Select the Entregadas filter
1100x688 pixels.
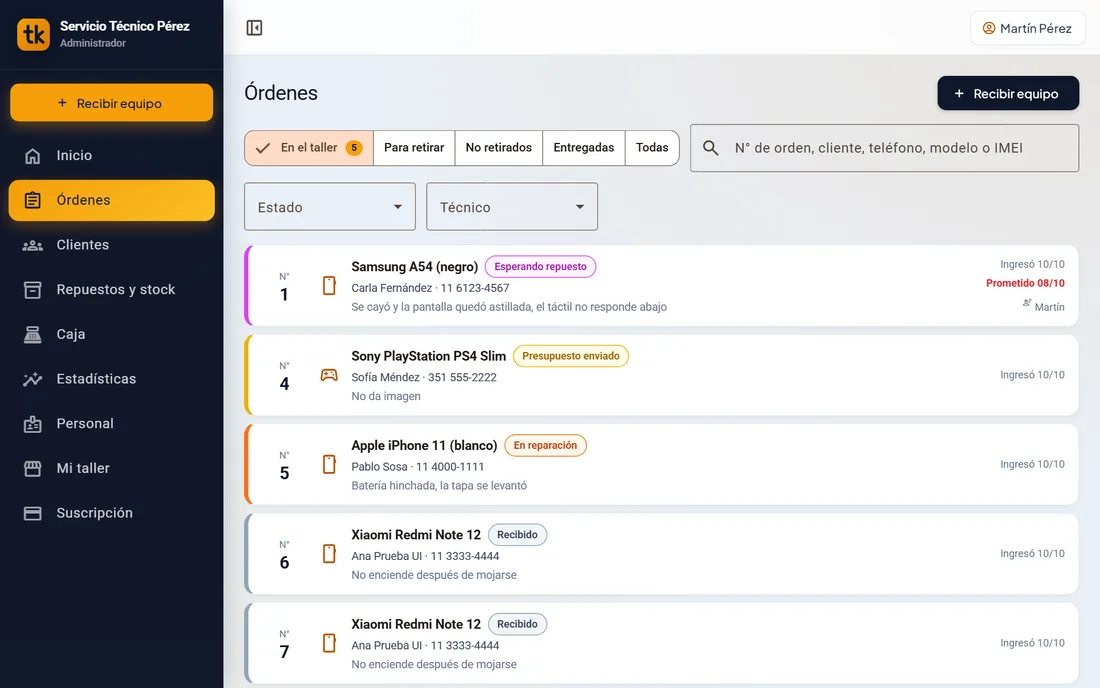pos(584,148)
